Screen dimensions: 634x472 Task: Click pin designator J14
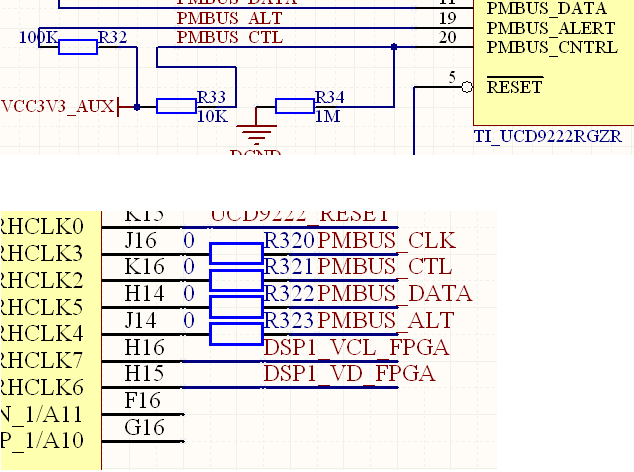(x=140, y=320)
